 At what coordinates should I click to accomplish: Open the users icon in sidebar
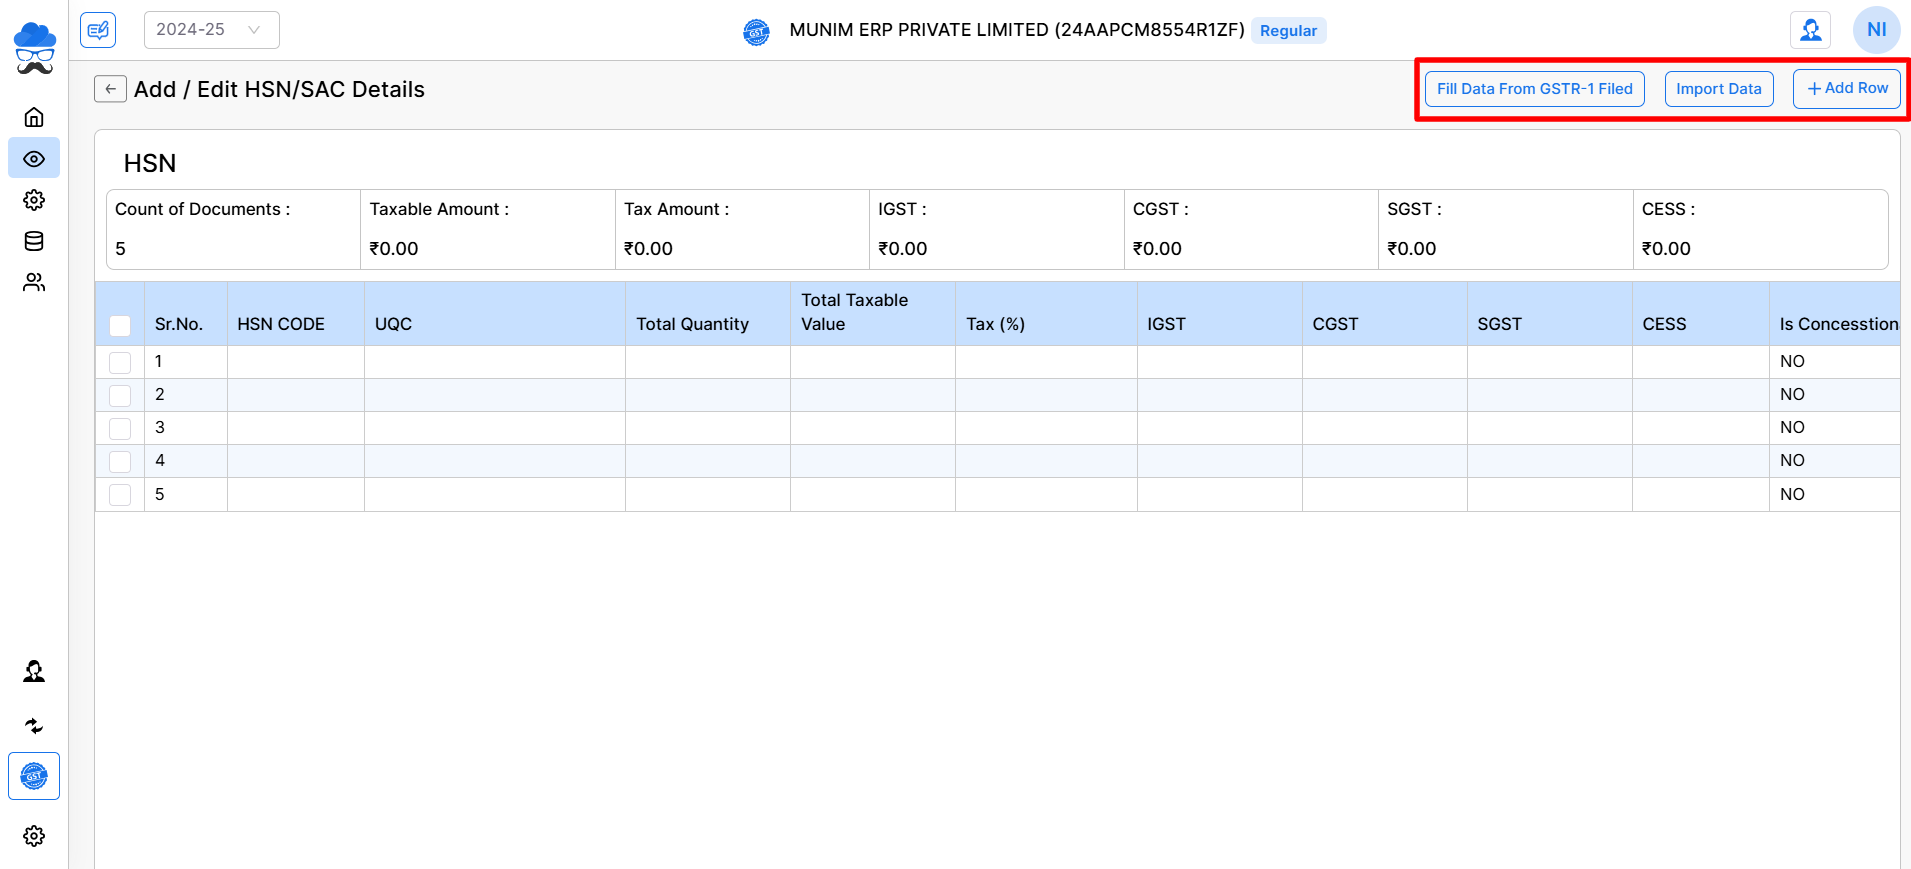[x=34, y=283]
